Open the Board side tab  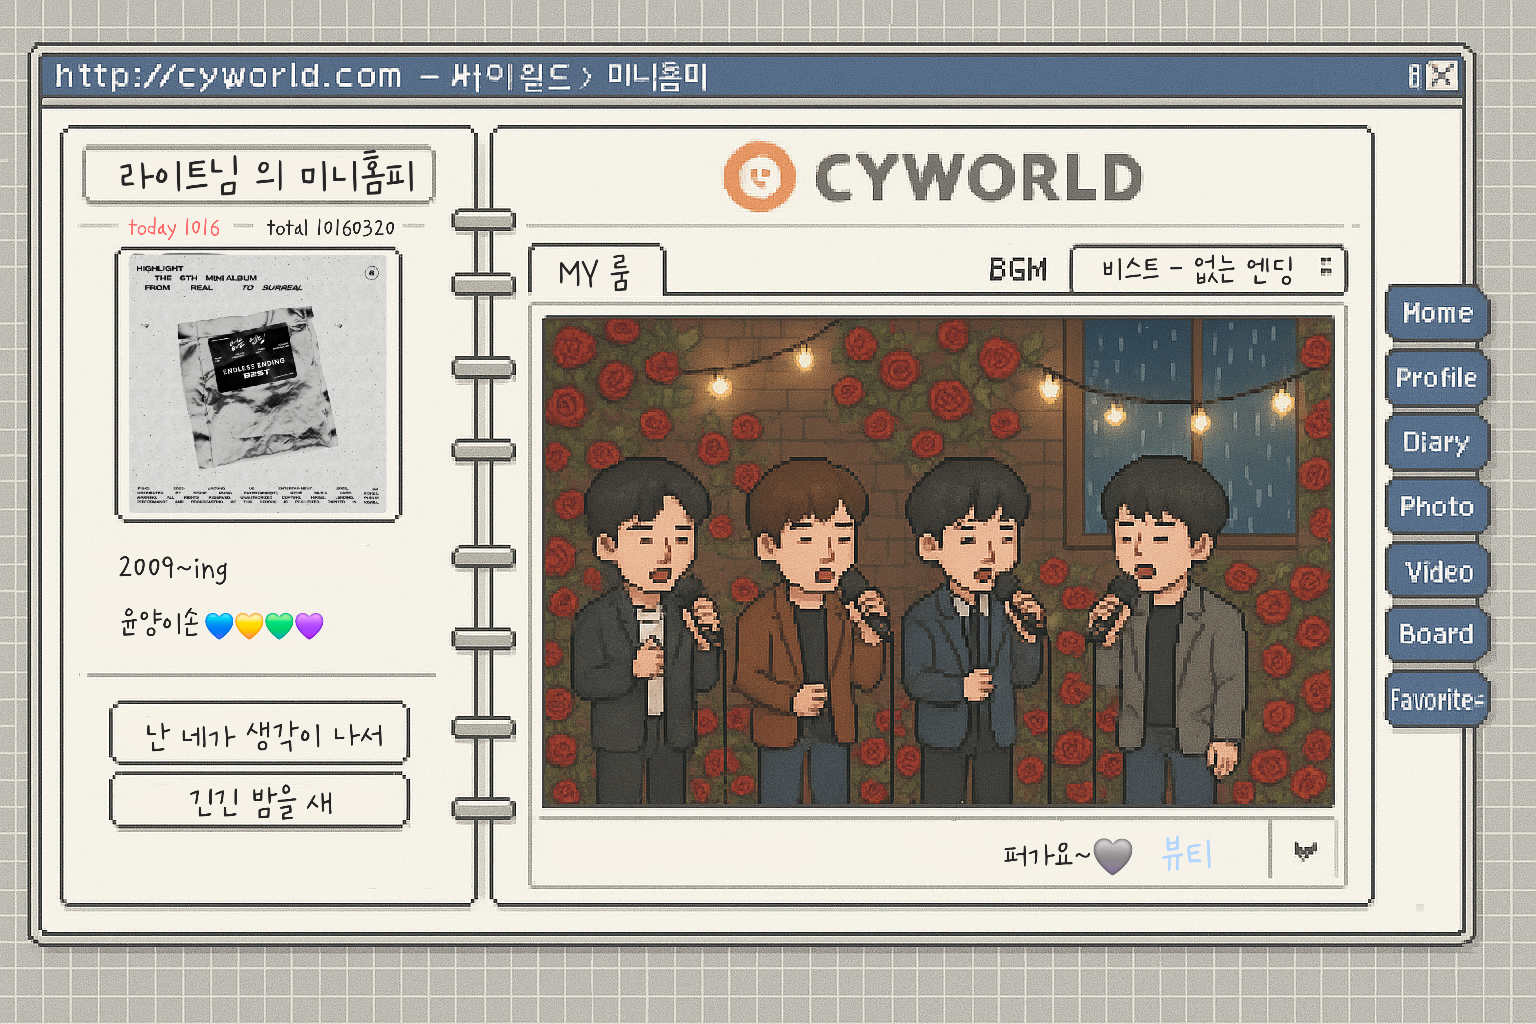pyautogui.click(x=1437, y=634)
